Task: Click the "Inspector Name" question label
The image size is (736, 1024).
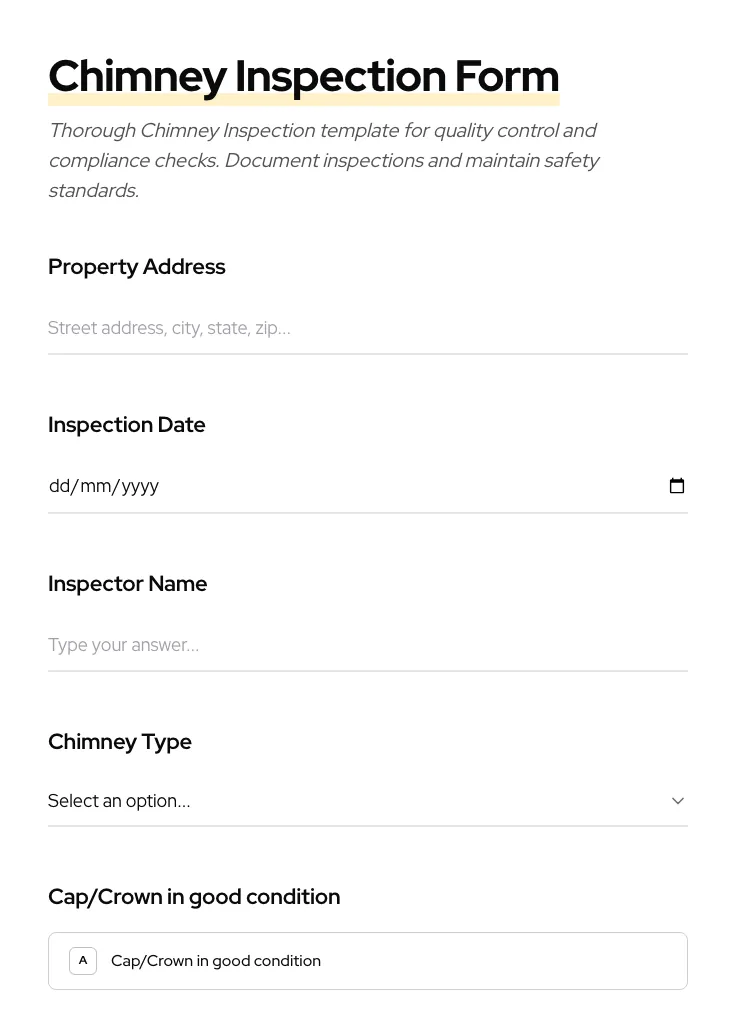Action: pyautogui.click(x=128, y=584)
